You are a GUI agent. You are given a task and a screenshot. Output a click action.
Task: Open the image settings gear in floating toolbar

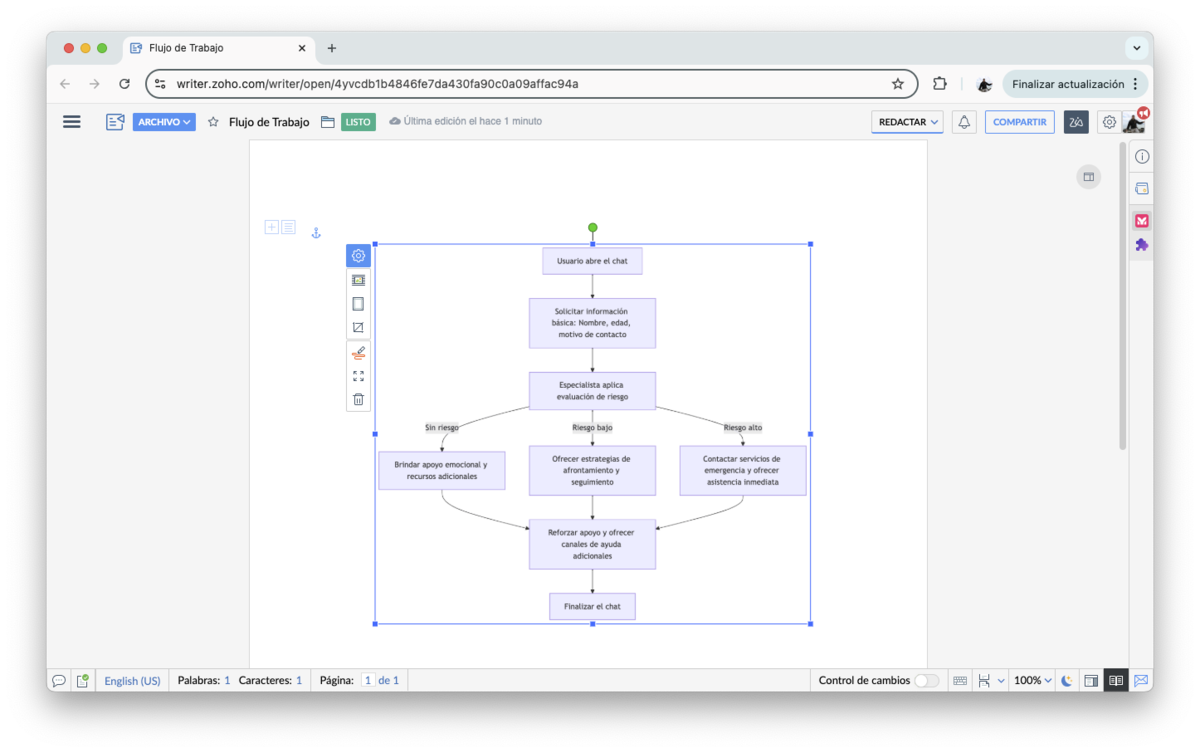click(x=358, y=256)
